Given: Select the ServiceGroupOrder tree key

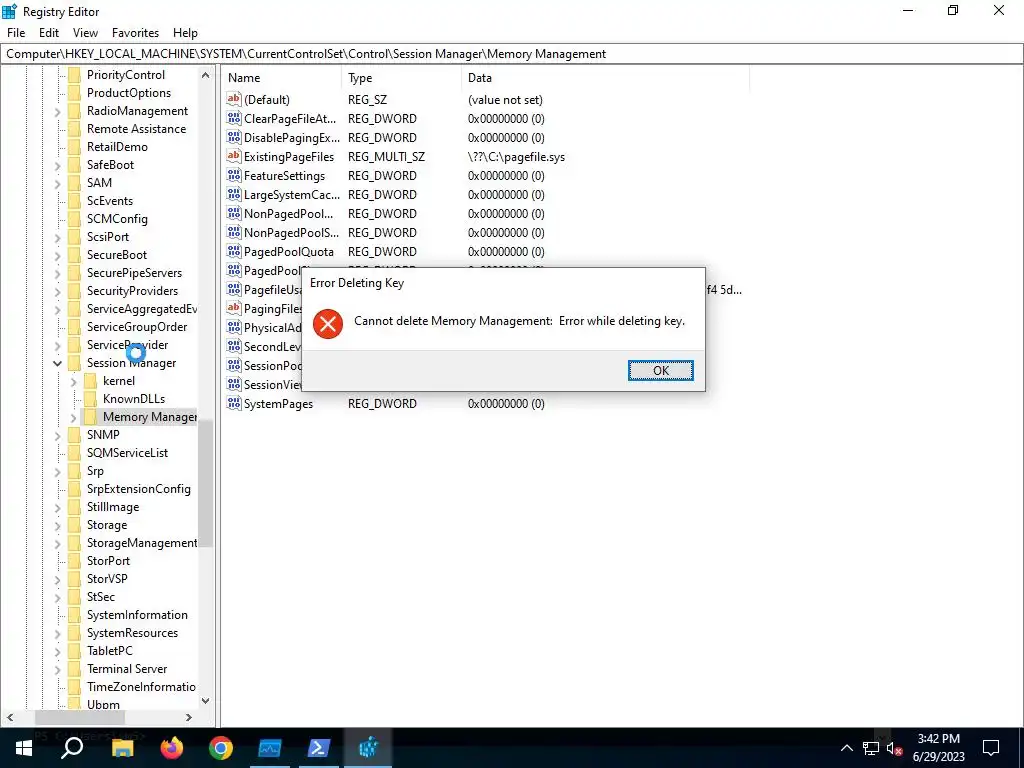Looking at the screenshot, I should tap(137, 327).
